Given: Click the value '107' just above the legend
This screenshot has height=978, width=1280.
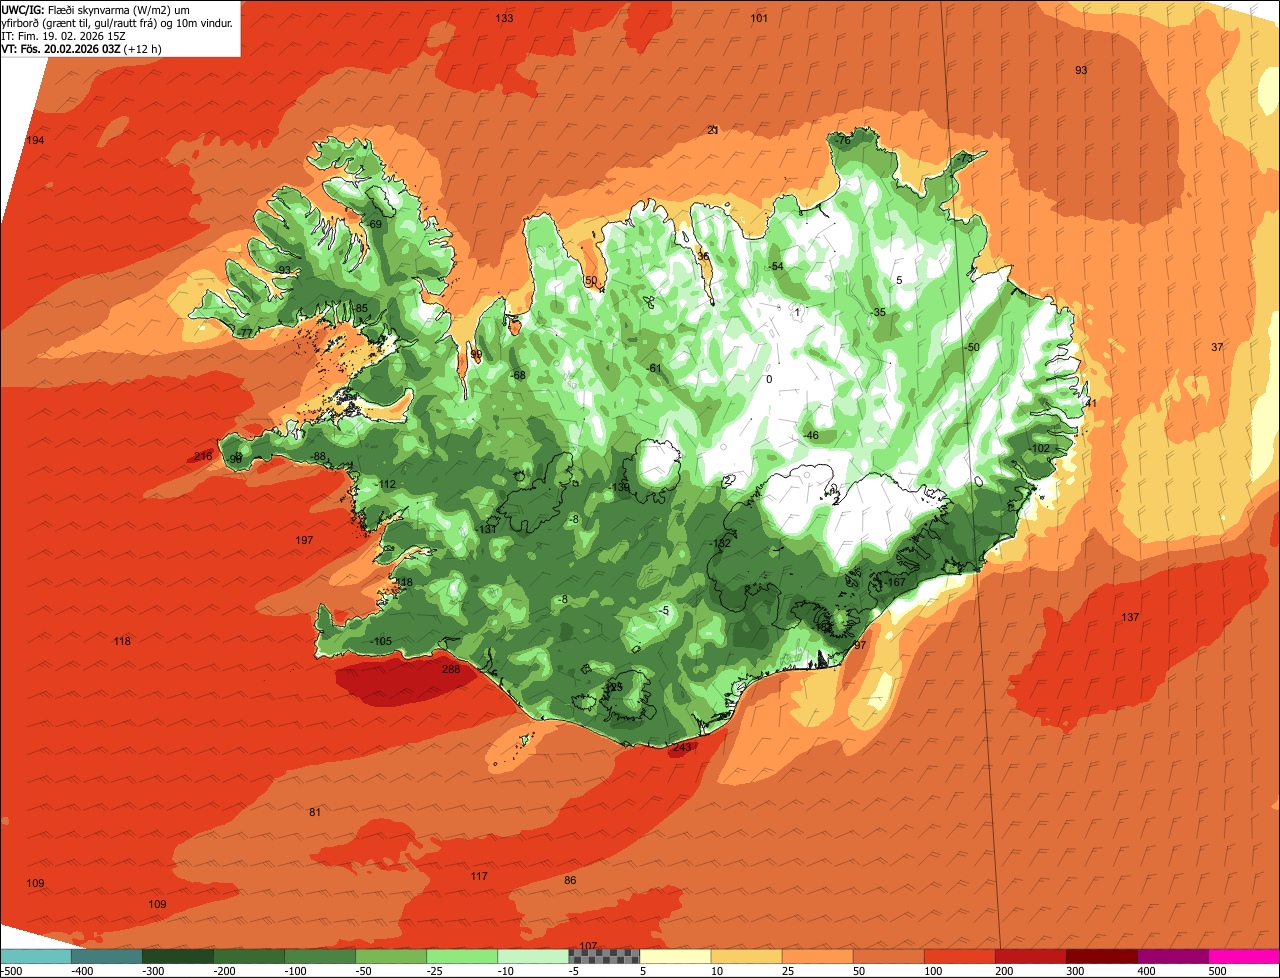Looking at the screenshot, I should tap(588, 946).
